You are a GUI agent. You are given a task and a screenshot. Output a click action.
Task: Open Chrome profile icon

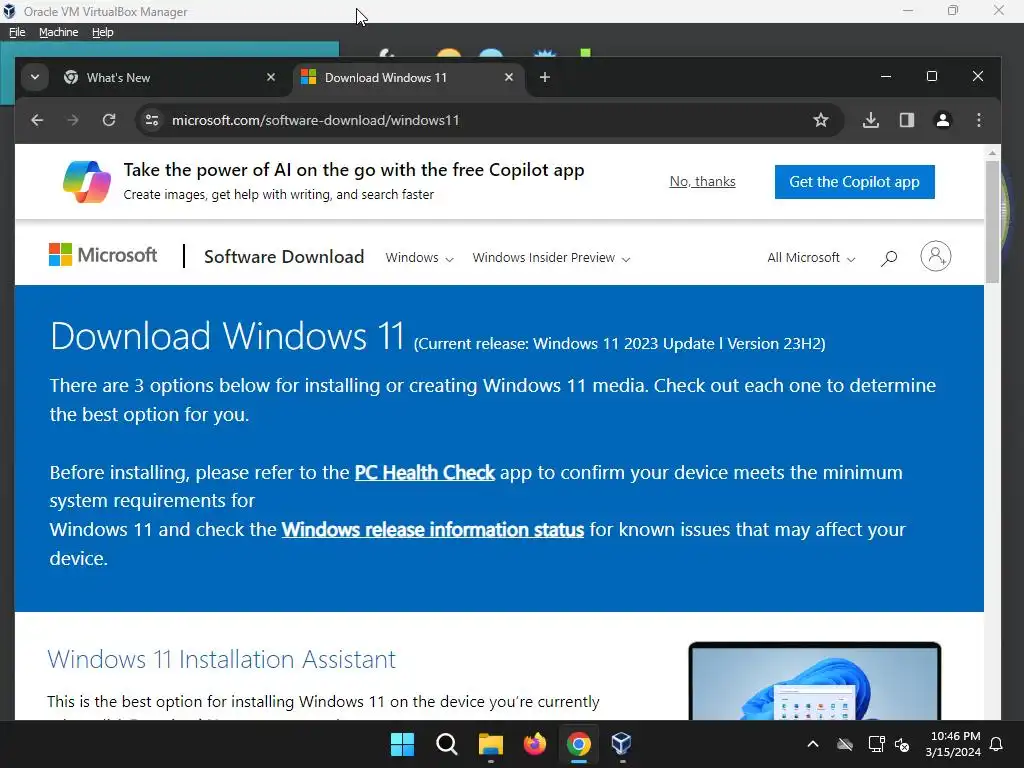(942, 120)
